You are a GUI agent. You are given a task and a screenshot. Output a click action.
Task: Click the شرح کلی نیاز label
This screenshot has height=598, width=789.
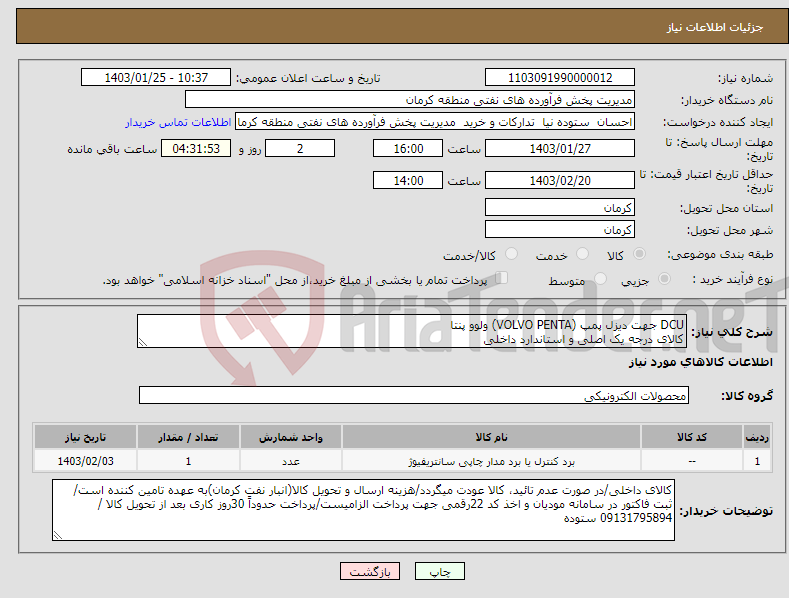[732, 332]
